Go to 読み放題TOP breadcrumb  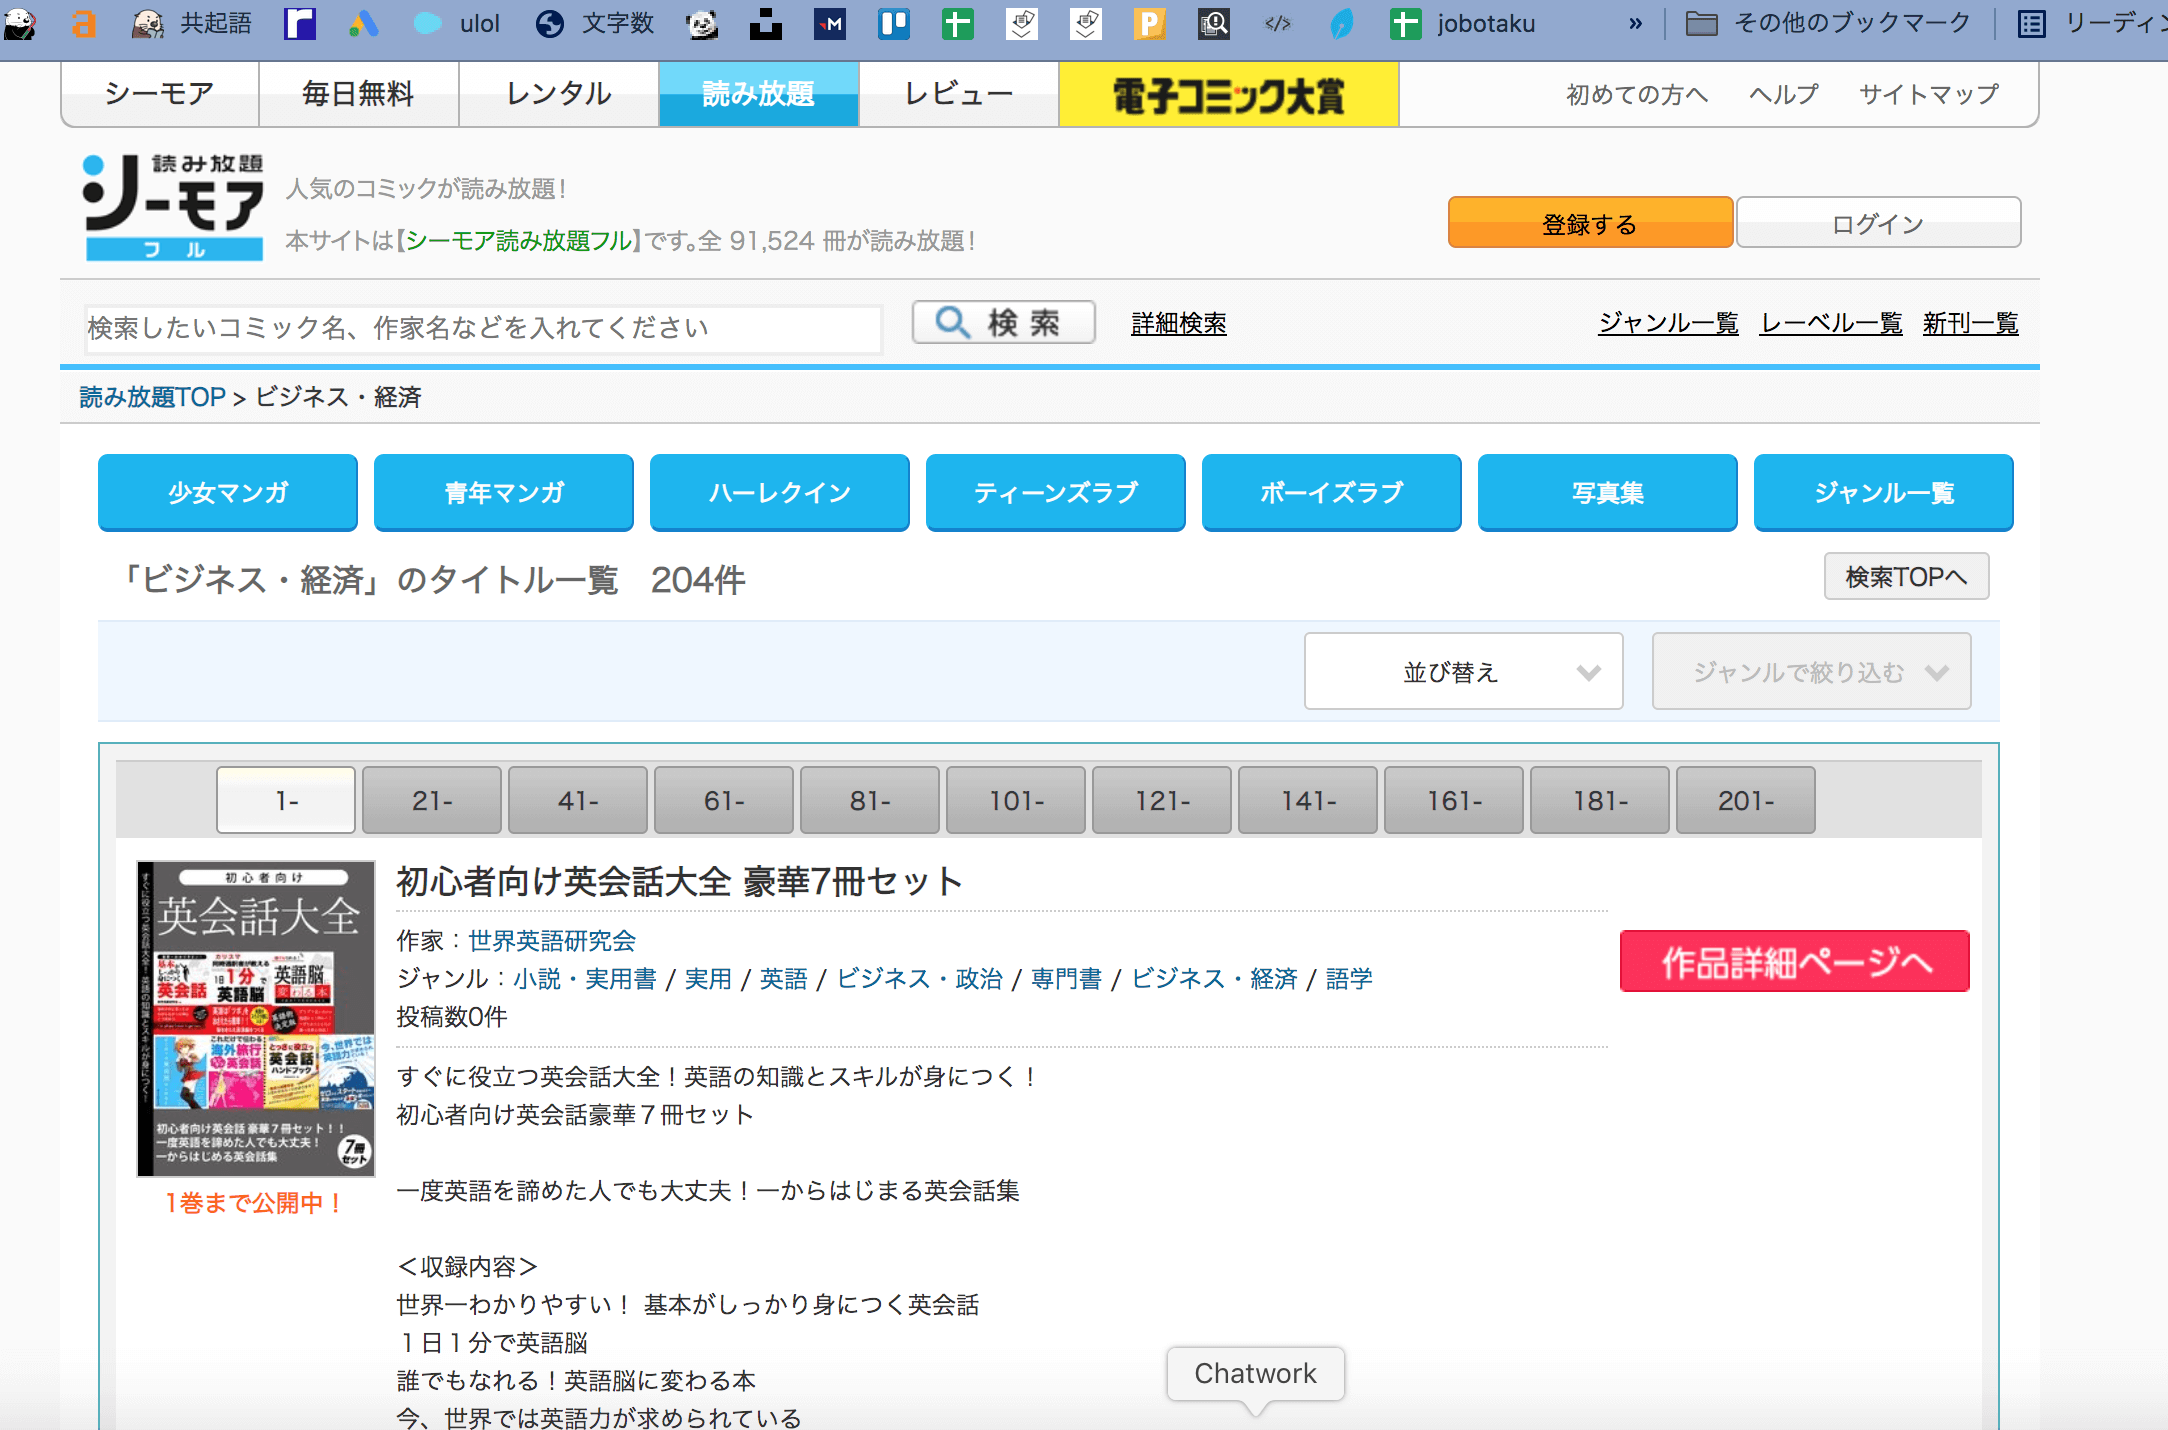152,397
